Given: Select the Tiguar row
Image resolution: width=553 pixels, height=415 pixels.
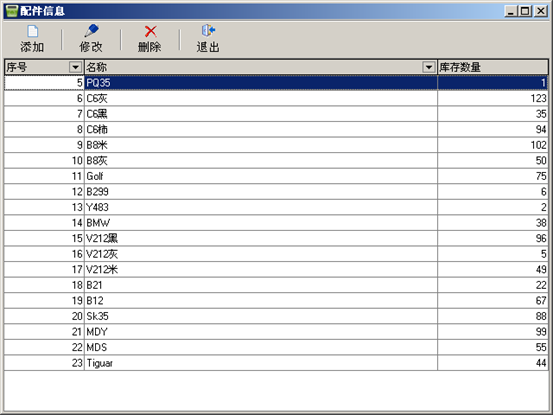Looking at the screenshot, I should tap(276, 363).
